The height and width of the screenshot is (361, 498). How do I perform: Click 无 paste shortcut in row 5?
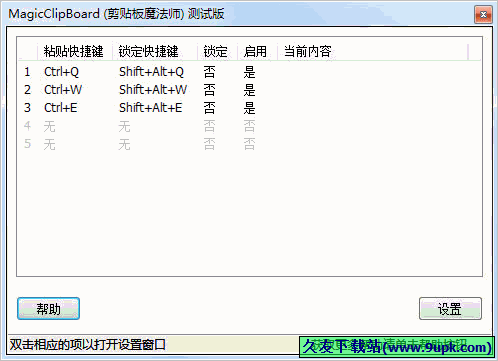pyautogui.click(x=49, y=144)
